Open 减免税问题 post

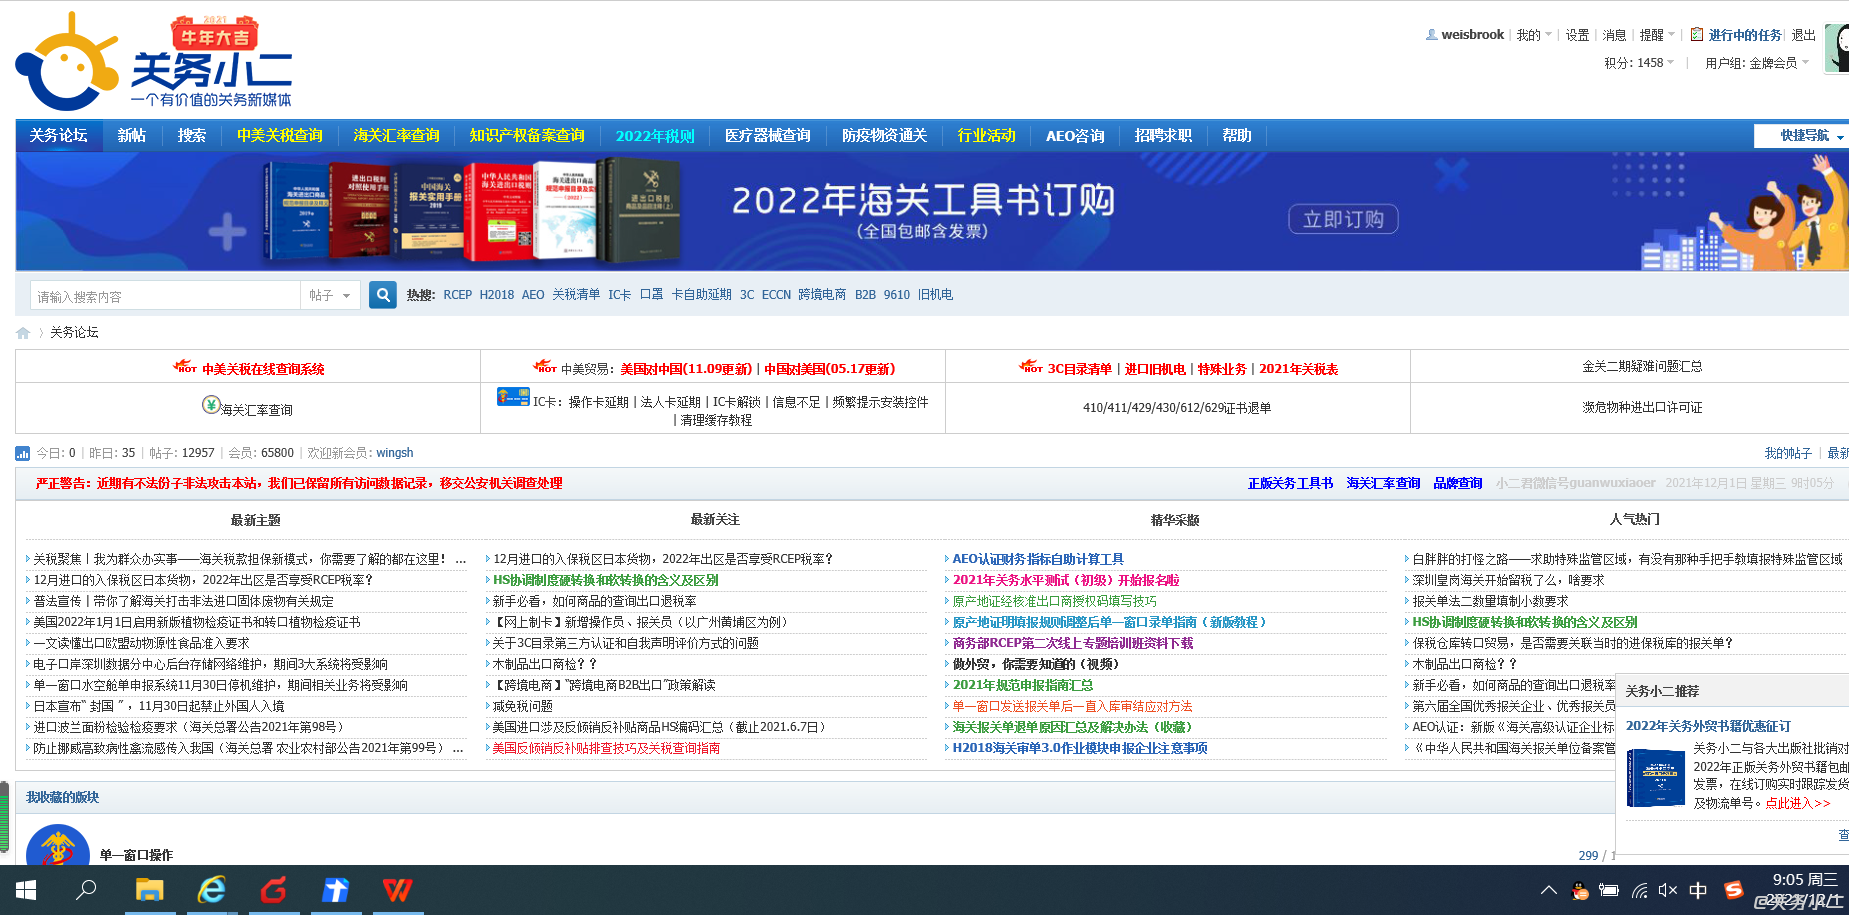click(522, 706)
